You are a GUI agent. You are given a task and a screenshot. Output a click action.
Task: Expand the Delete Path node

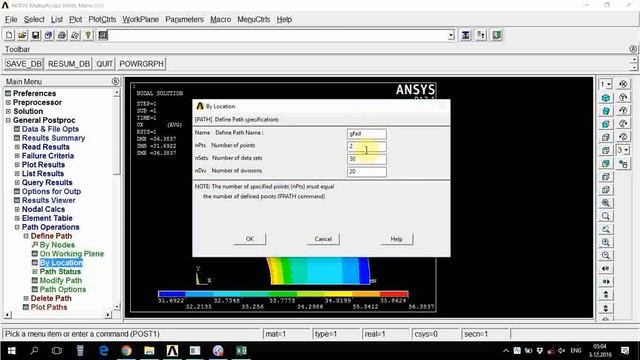coord(26,298)
